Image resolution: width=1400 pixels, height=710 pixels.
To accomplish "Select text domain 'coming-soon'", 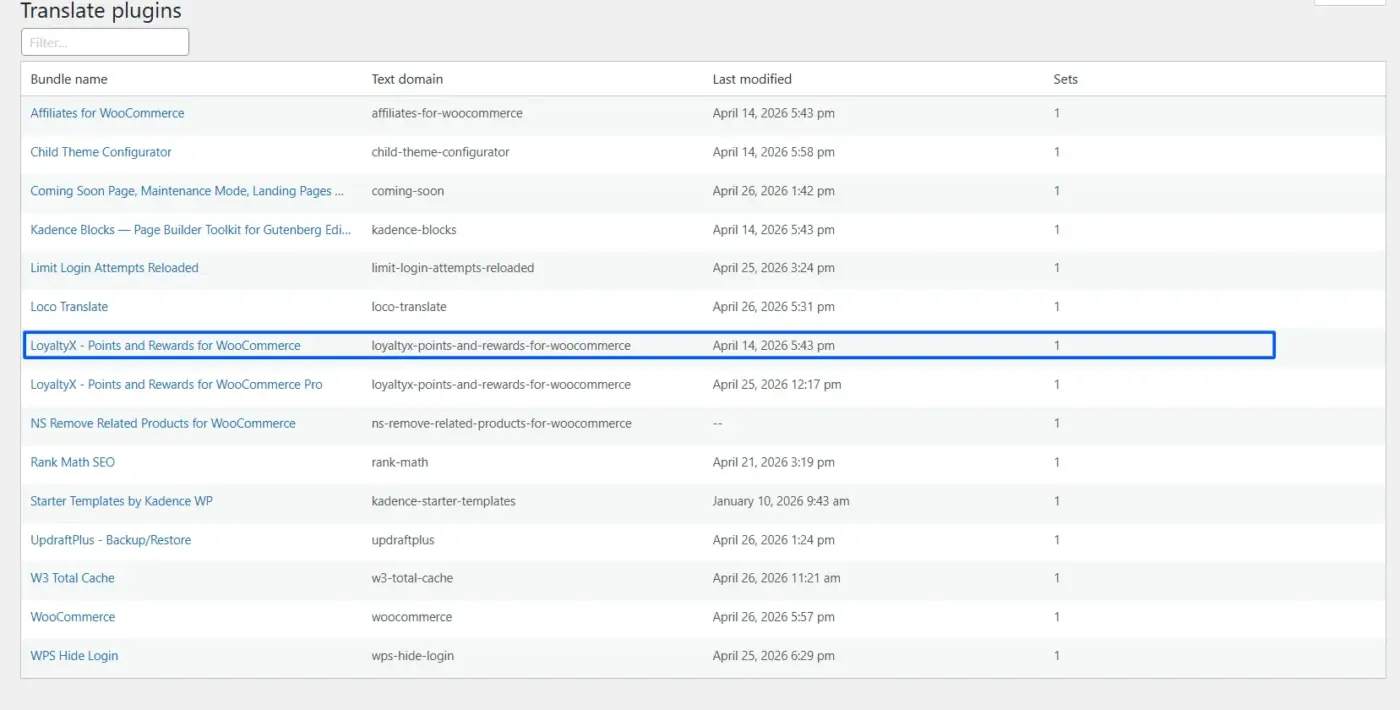I will (x=408, y=191).
